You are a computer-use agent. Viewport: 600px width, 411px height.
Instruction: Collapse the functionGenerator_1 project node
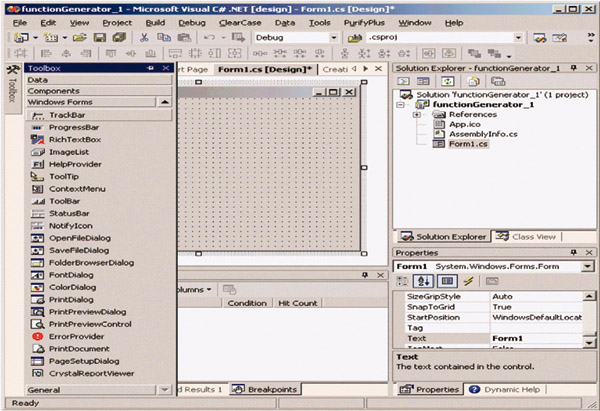pyautogui.click(x=403, y=104)
